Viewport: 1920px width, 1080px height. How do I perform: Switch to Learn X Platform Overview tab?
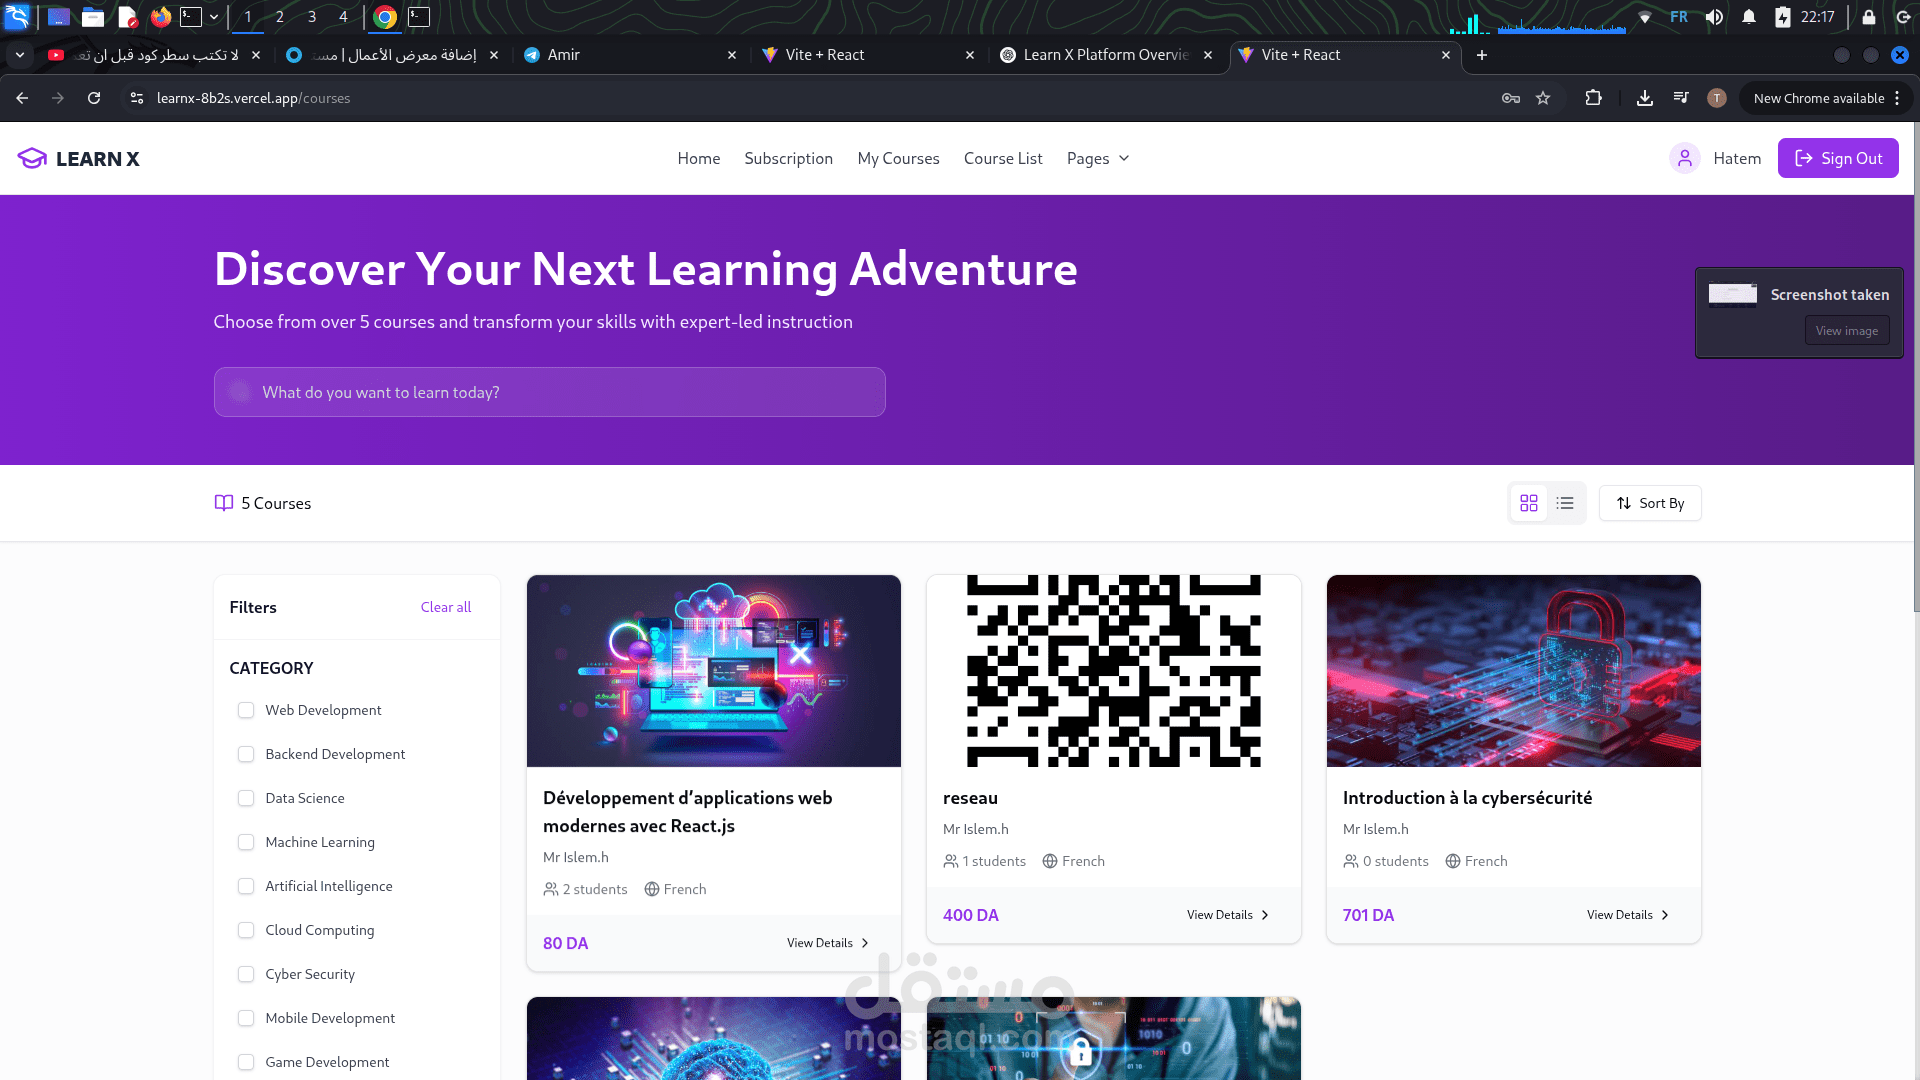tap(1106, 55)
